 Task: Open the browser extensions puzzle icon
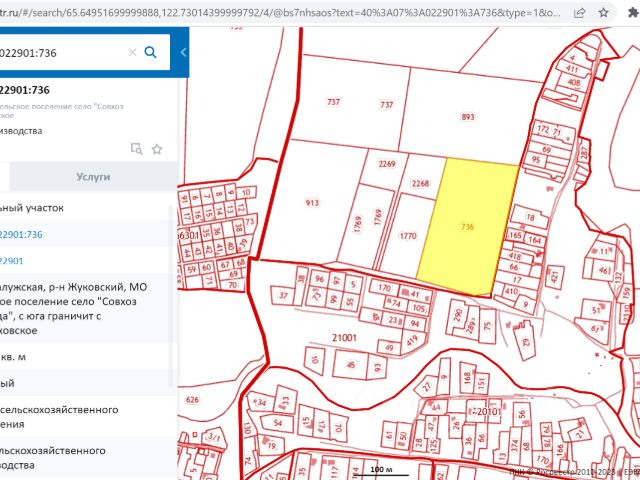[630, 14]
